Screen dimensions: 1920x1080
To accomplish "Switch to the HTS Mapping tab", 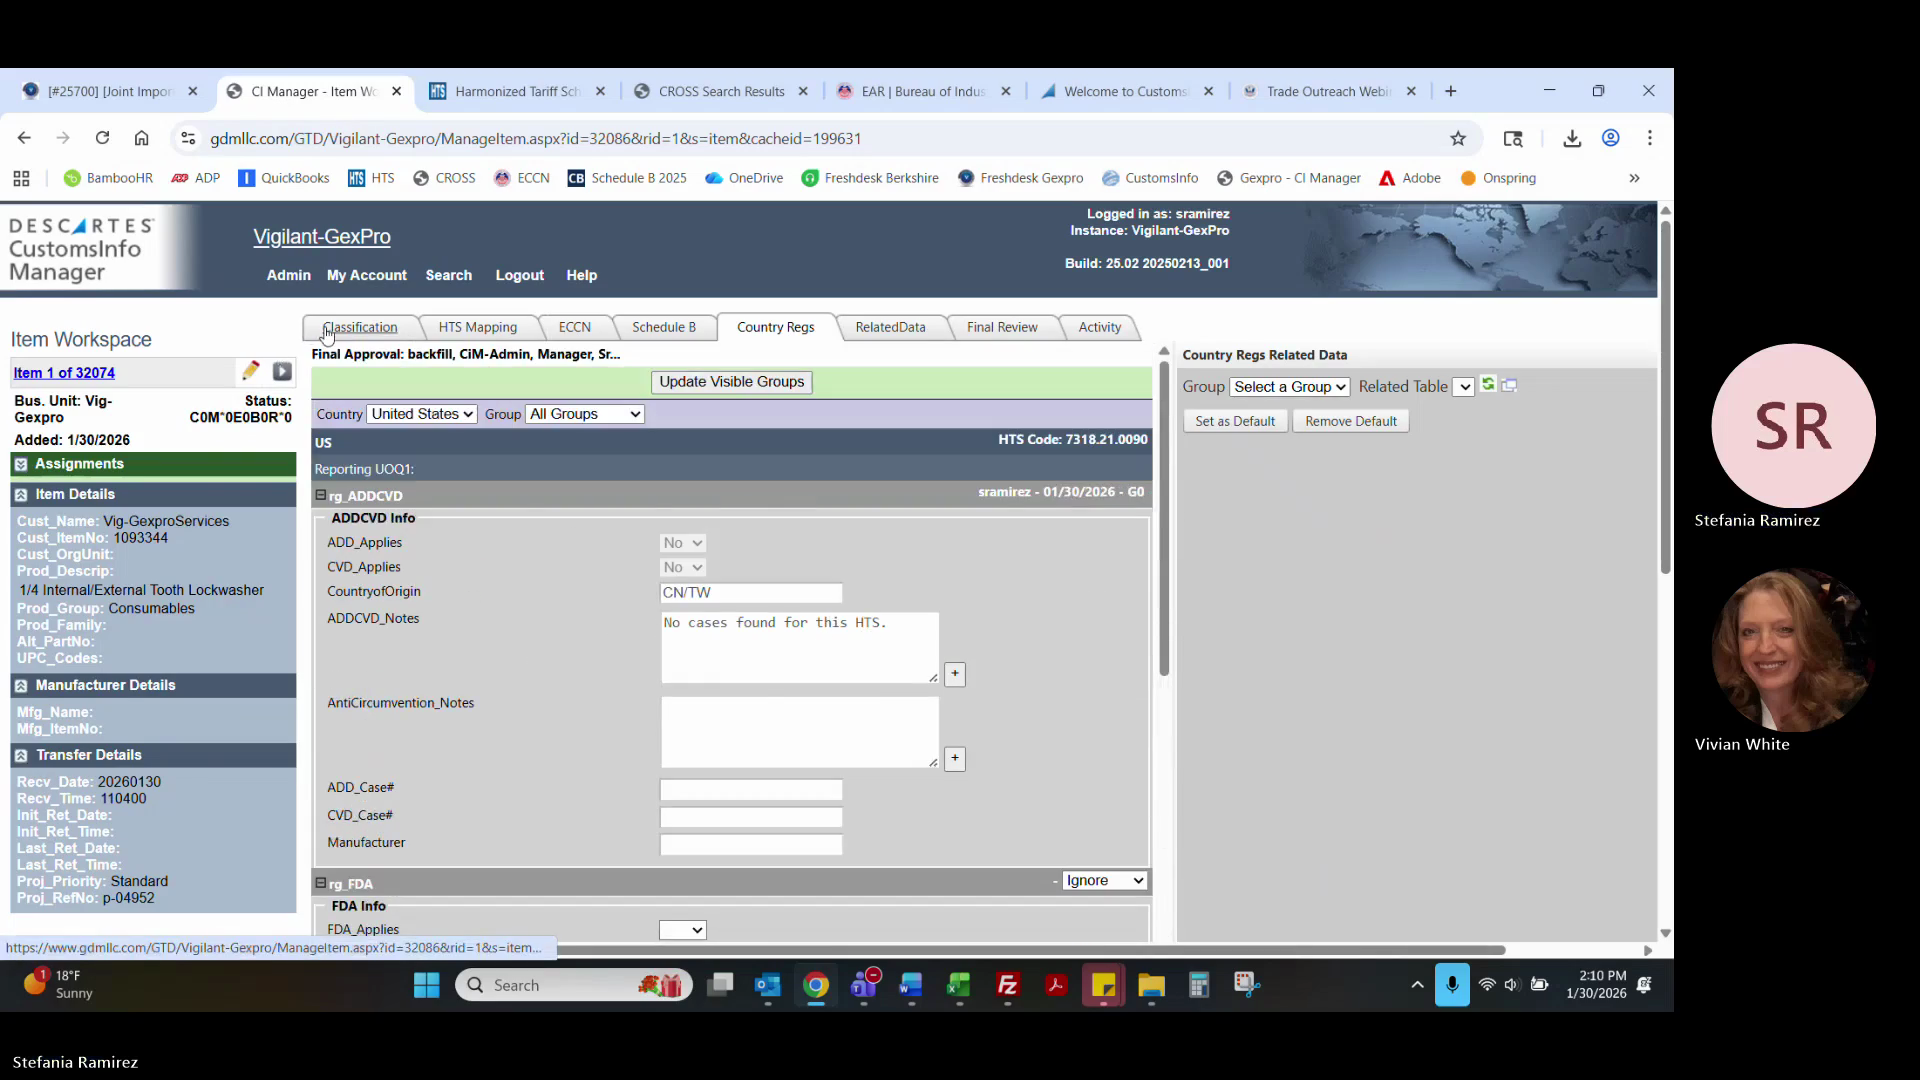I will (x=477, y=327).
